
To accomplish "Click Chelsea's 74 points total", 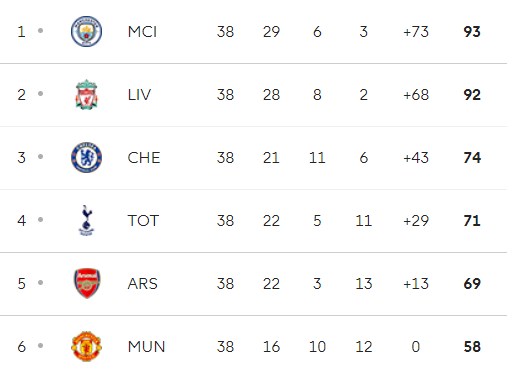I will click(472, 158).
